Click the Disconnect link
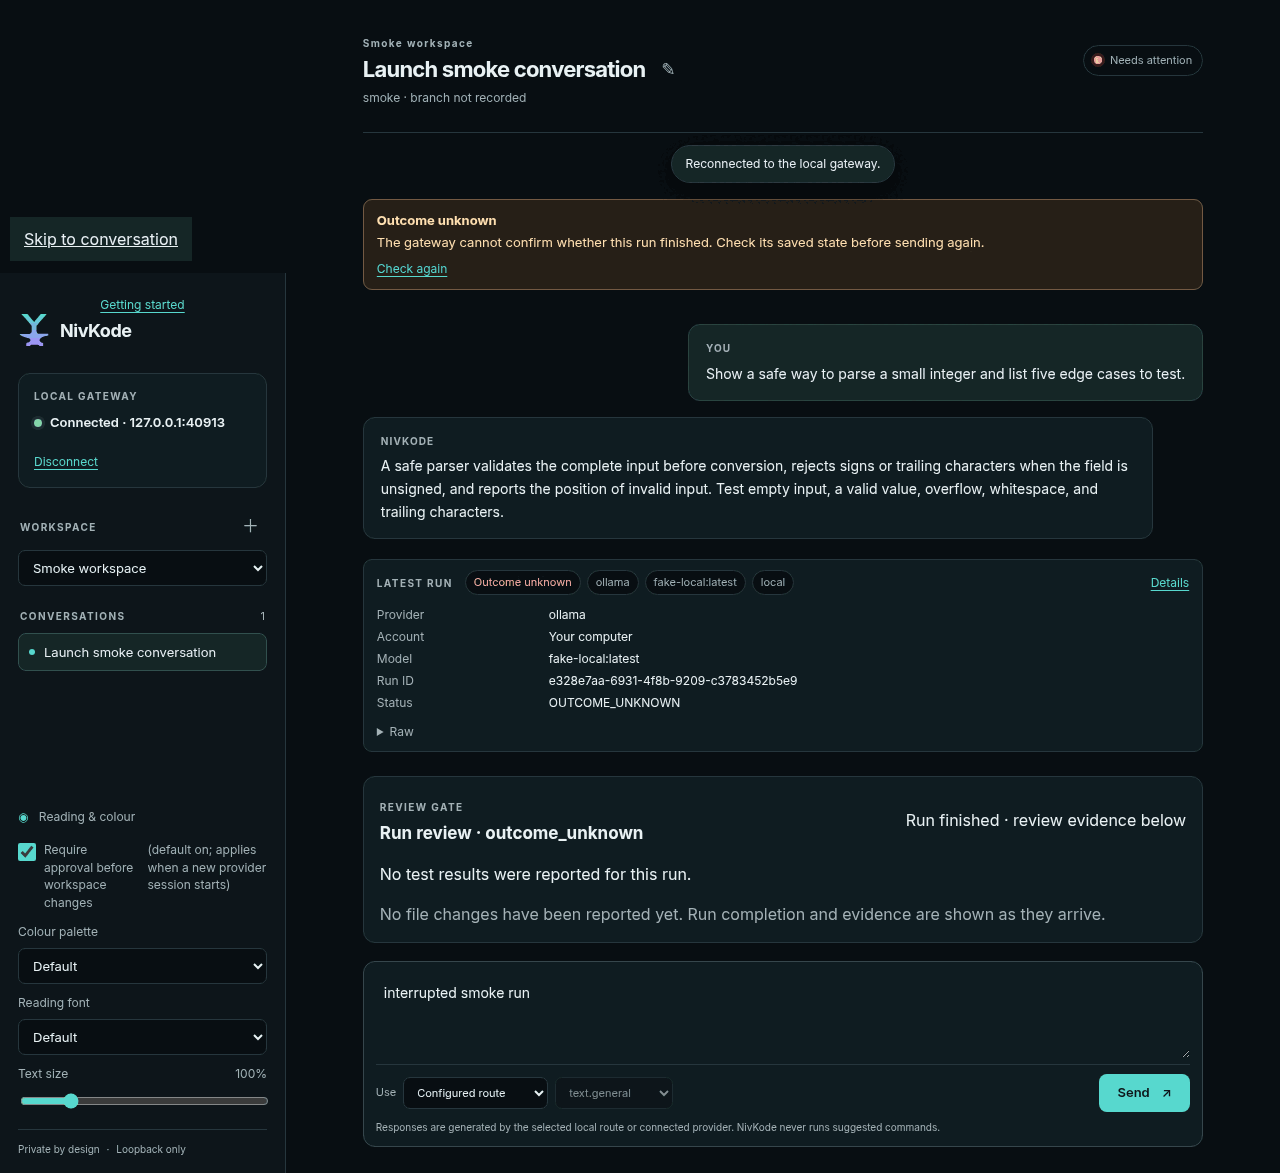Viewport: 1280px width, 1173px height. coord(66,462)
